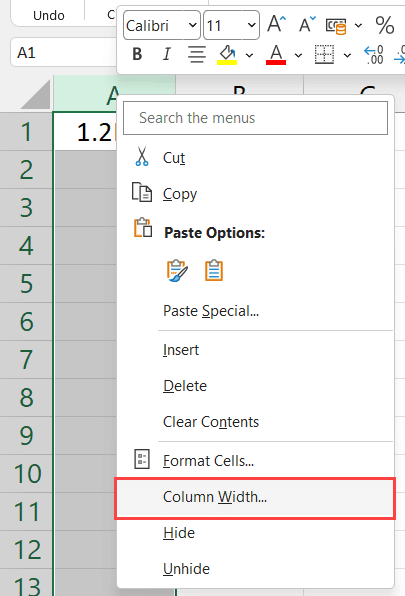Screen dimensions: 405x596
Task: Open Format Cells dialog entry
Action: [x=255, y=461]
